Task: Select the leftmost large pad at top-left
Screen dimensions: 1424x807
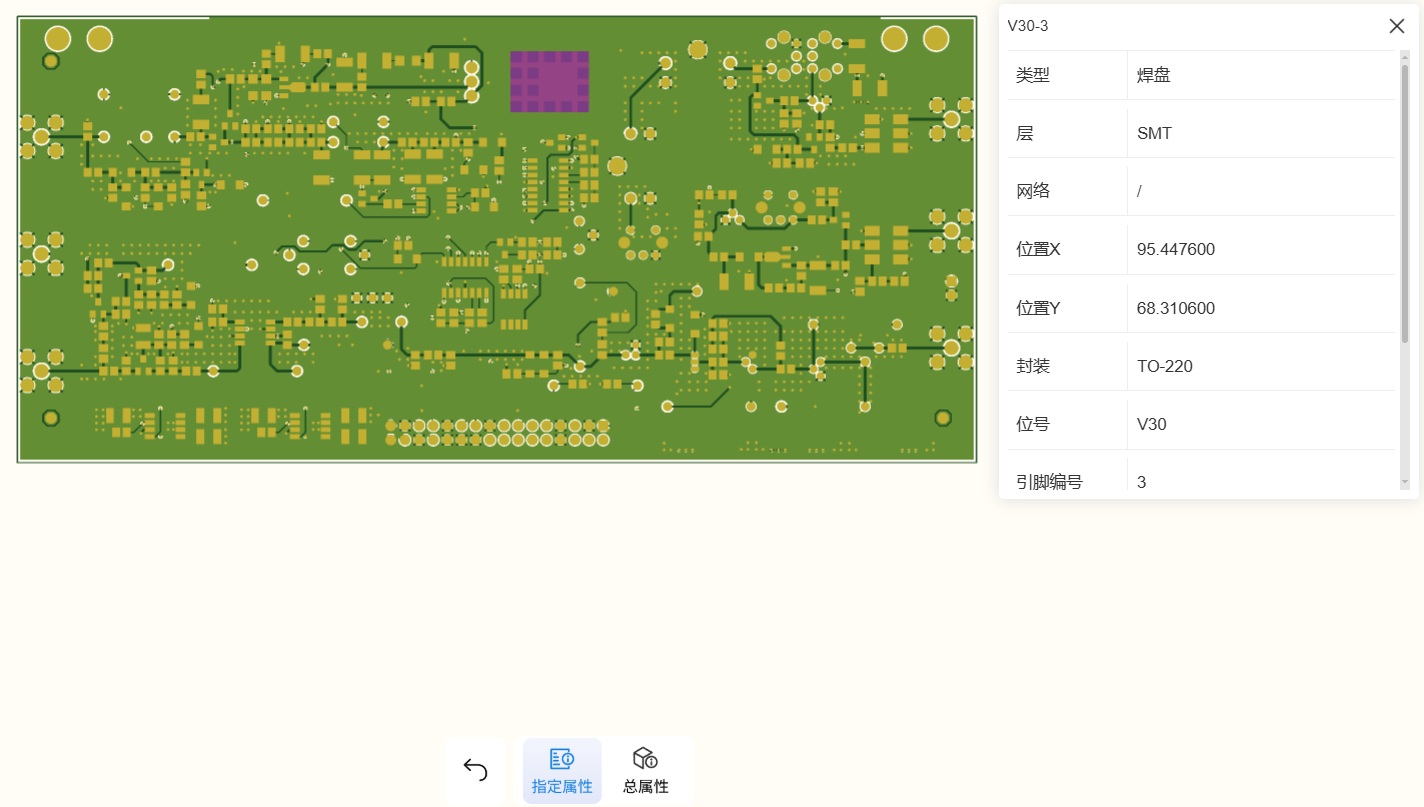Action: pos(58,39)
